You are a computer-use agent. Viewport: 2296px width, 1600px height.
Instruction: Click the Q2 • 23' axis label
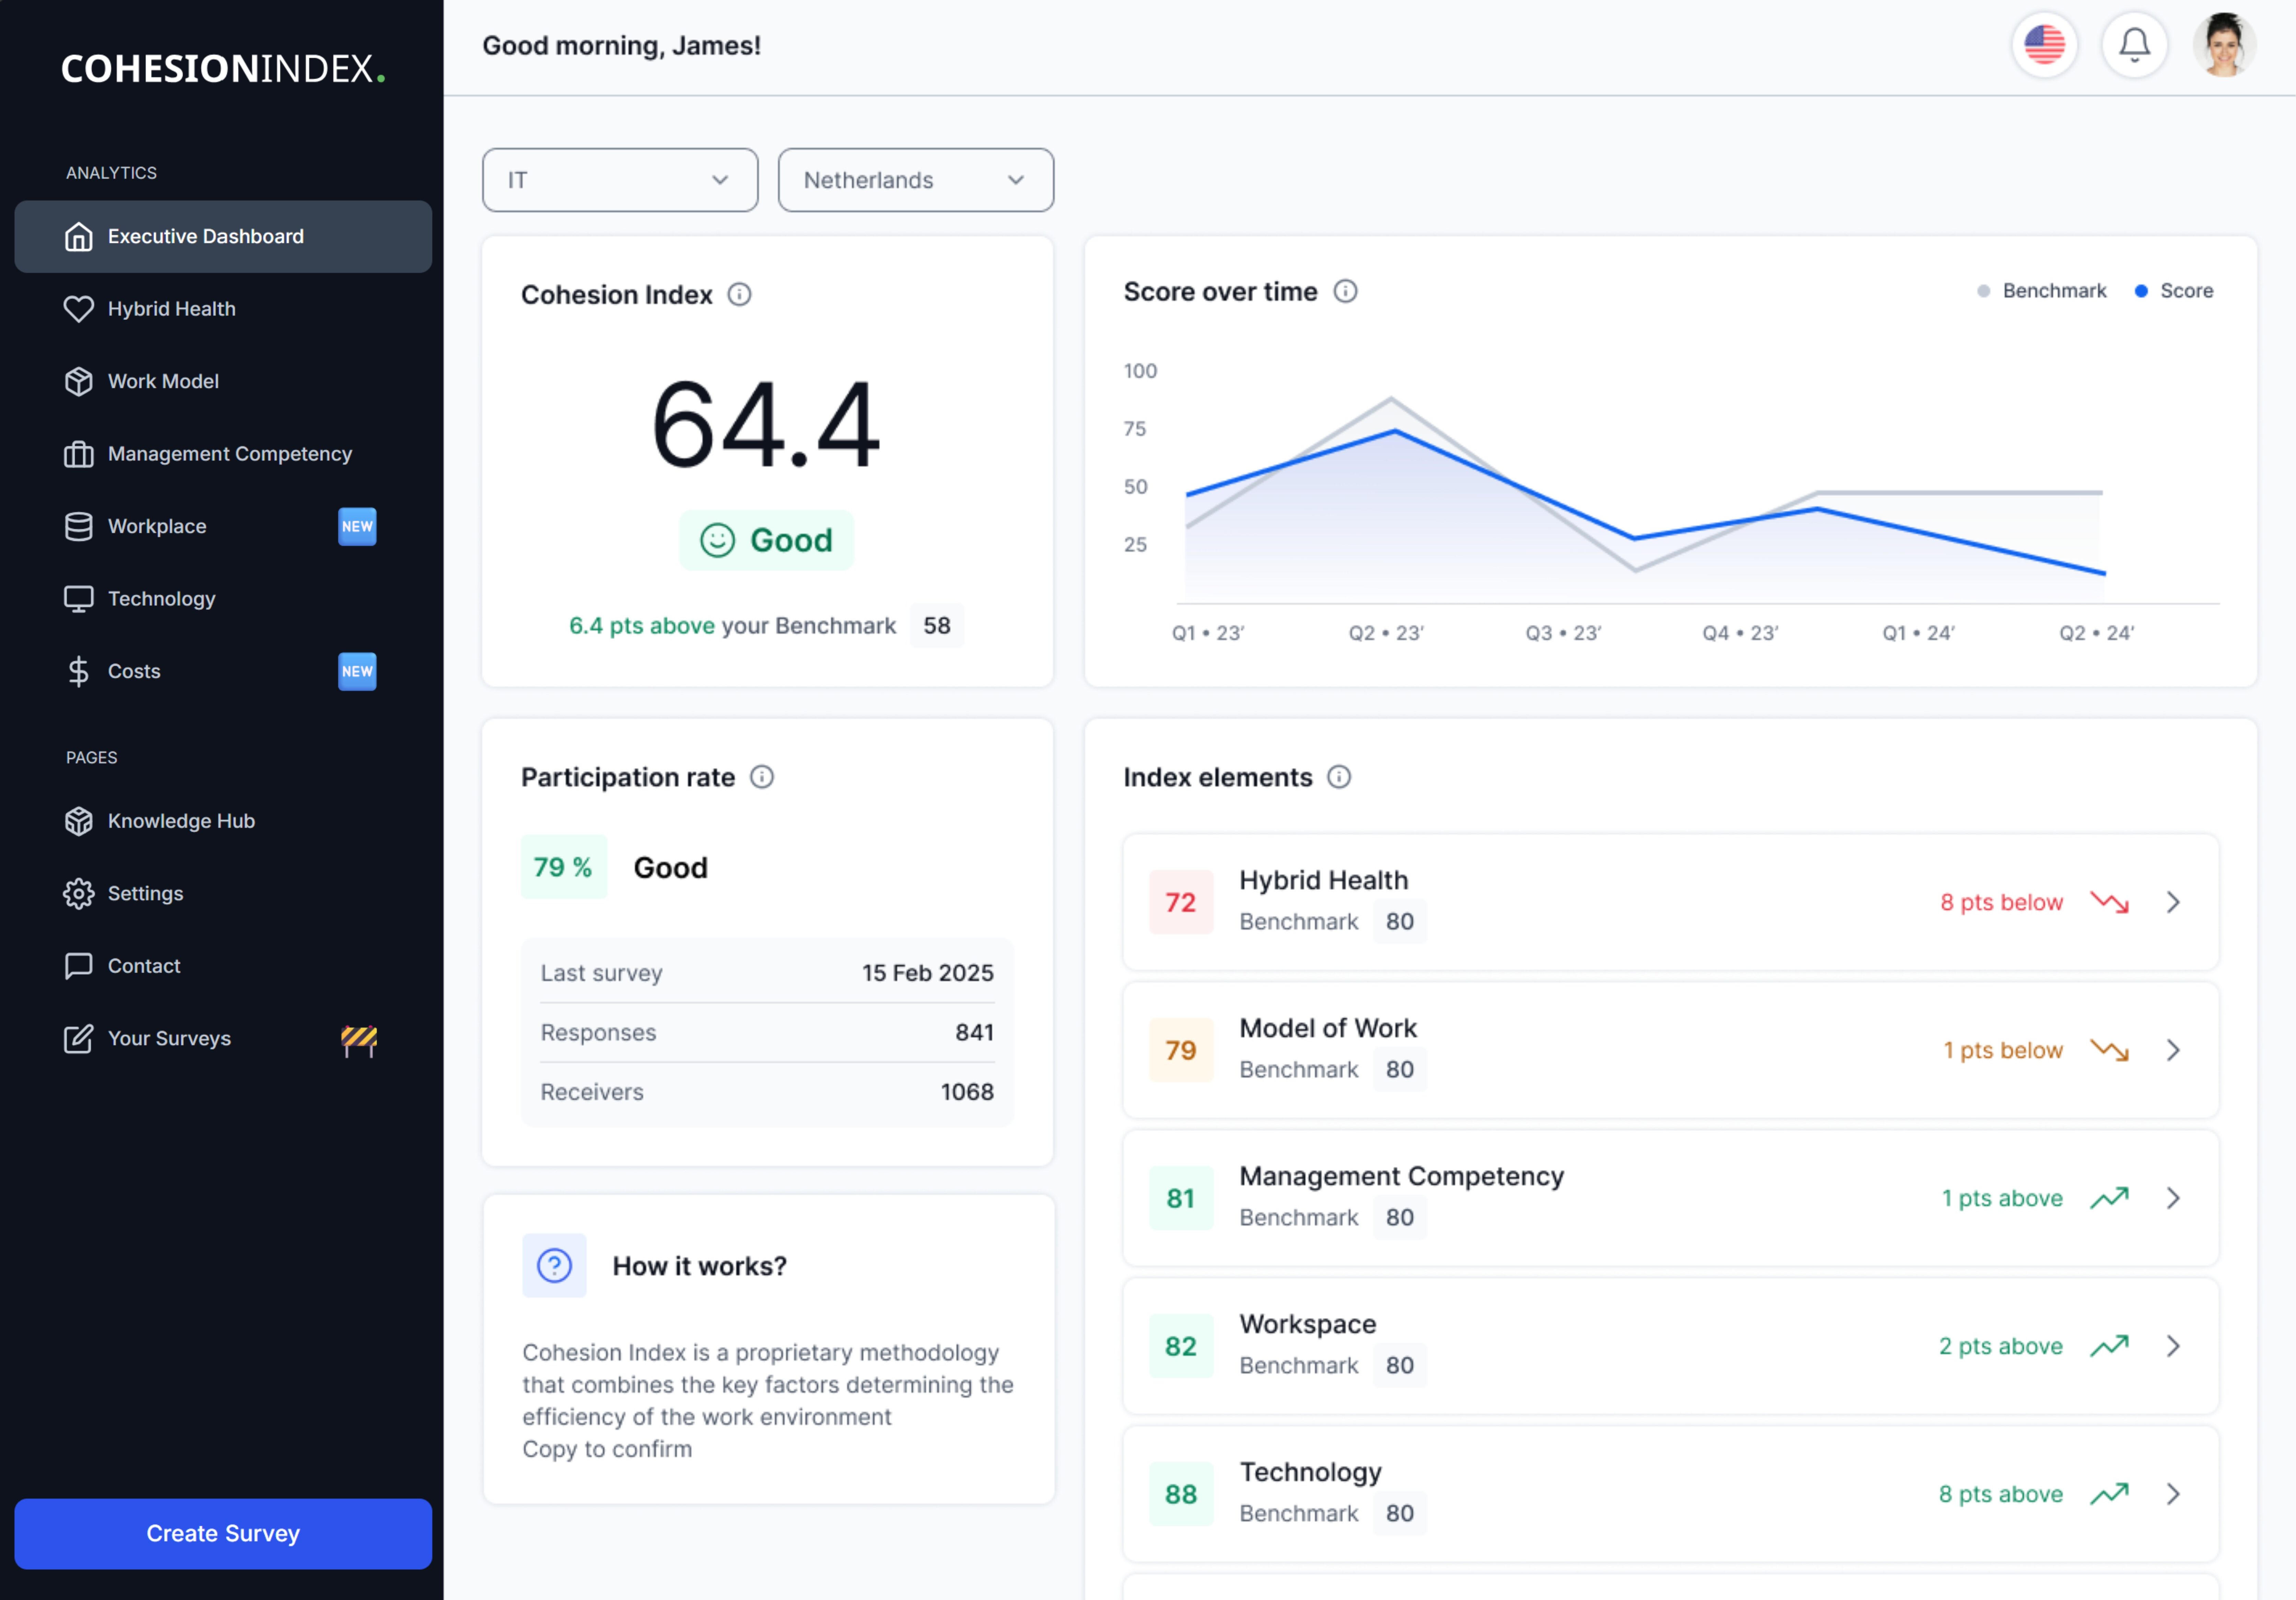(1386, 633)
